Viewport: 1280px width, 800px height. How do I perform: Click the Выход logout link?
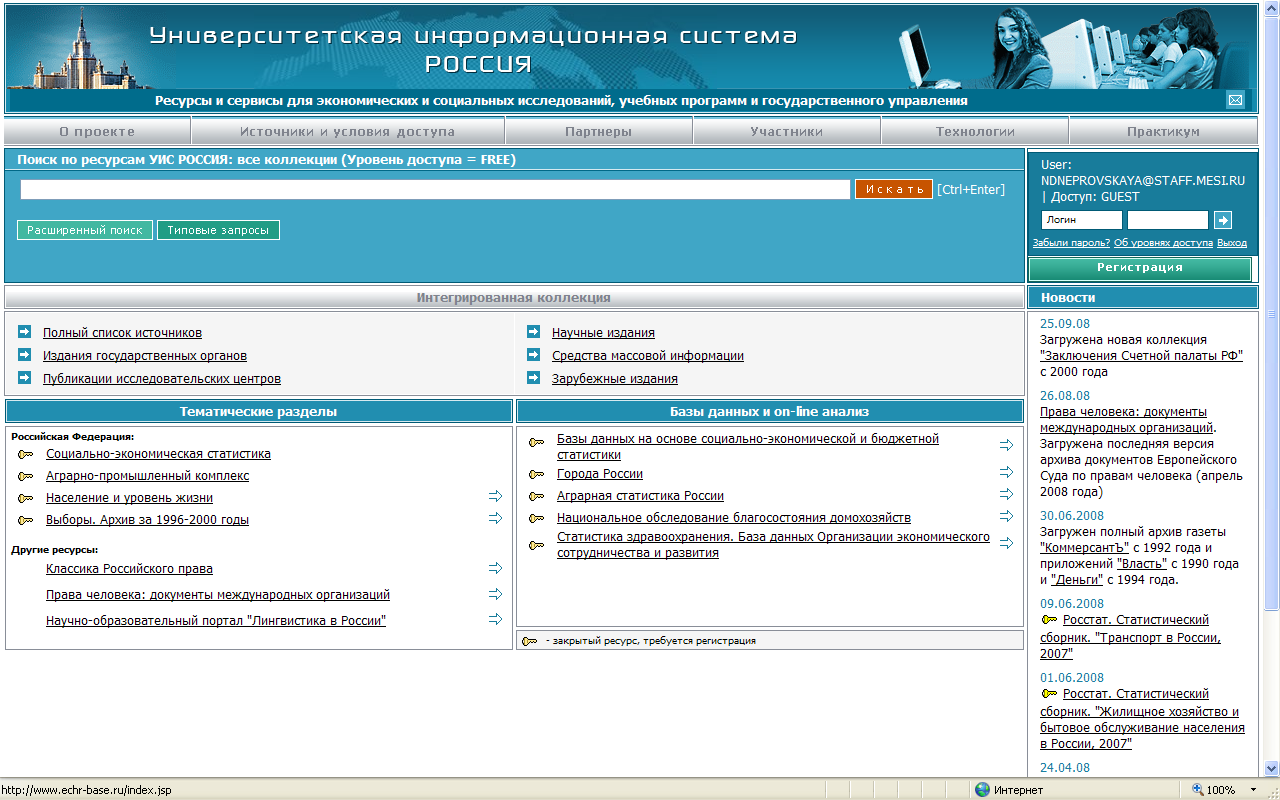click(x=1232, y=243)
